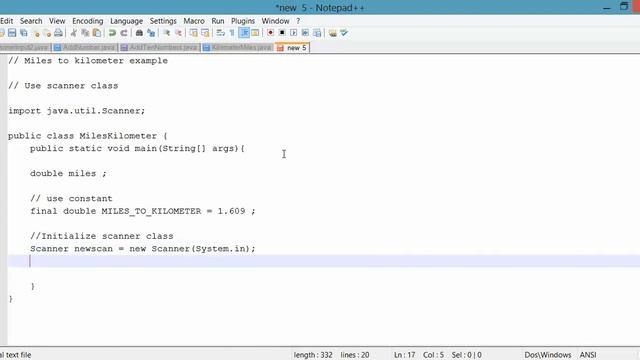Switch to the AddTenNumbers.java tab
640x360 pixels.
tap(159, 48)
